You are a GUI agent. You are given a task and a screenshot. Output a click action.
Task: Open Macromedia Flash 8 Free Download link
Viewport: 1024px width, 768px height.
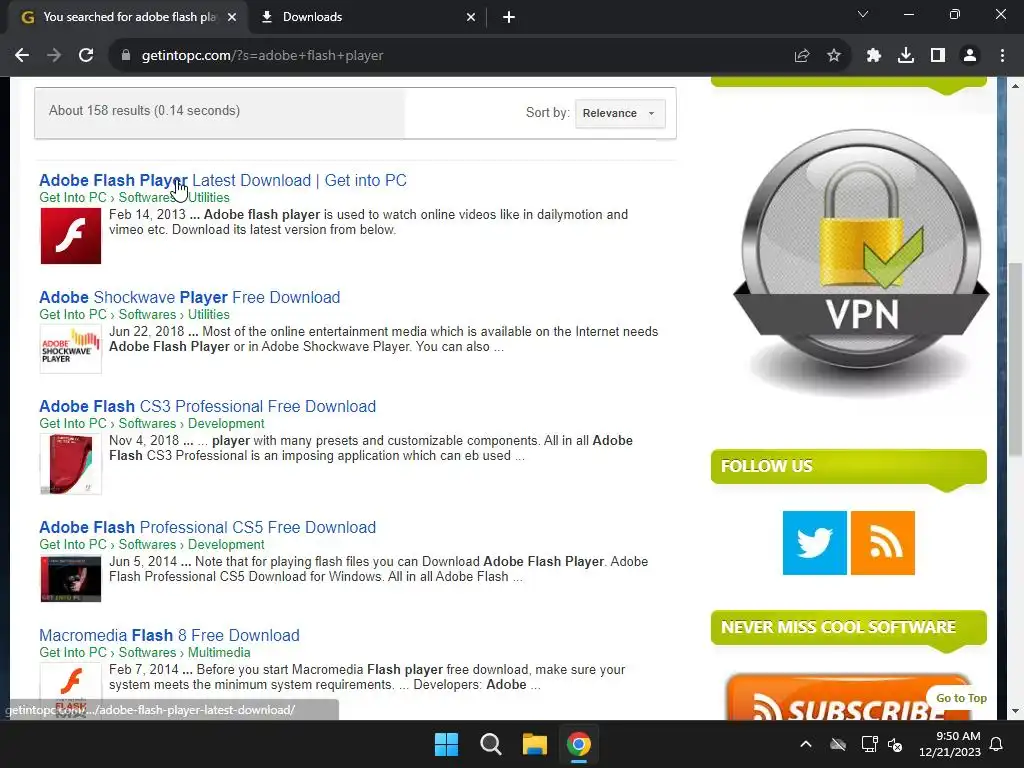[x=169, y=635]
